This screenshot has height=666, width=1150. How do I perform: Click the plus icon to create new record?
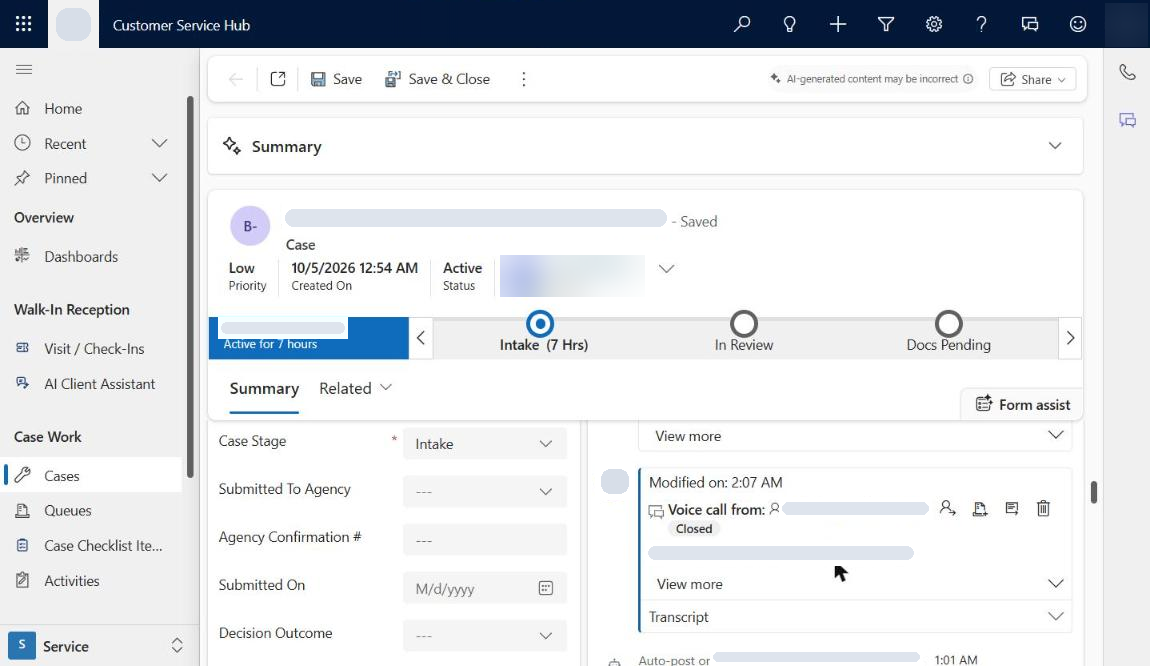pos(838,24)
